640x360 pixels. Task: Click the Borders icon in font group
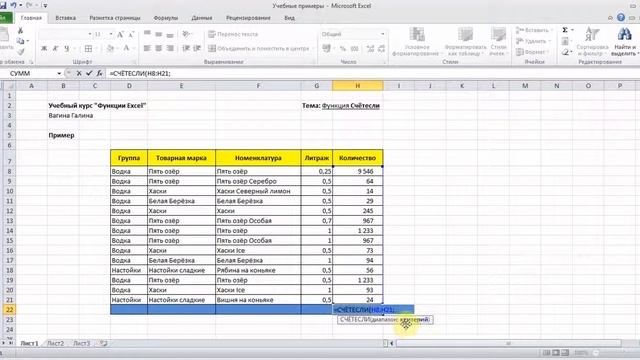(88, 49)
